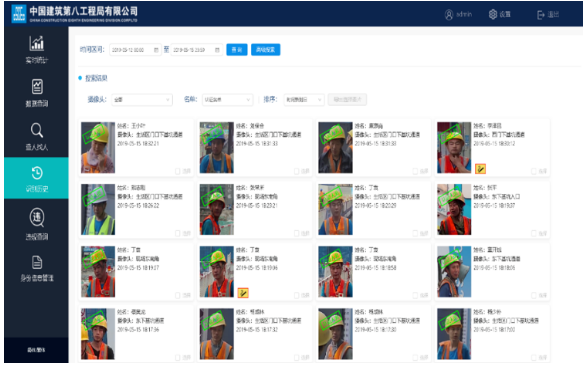Click the blue advanced search button

(x=265, y=50)
